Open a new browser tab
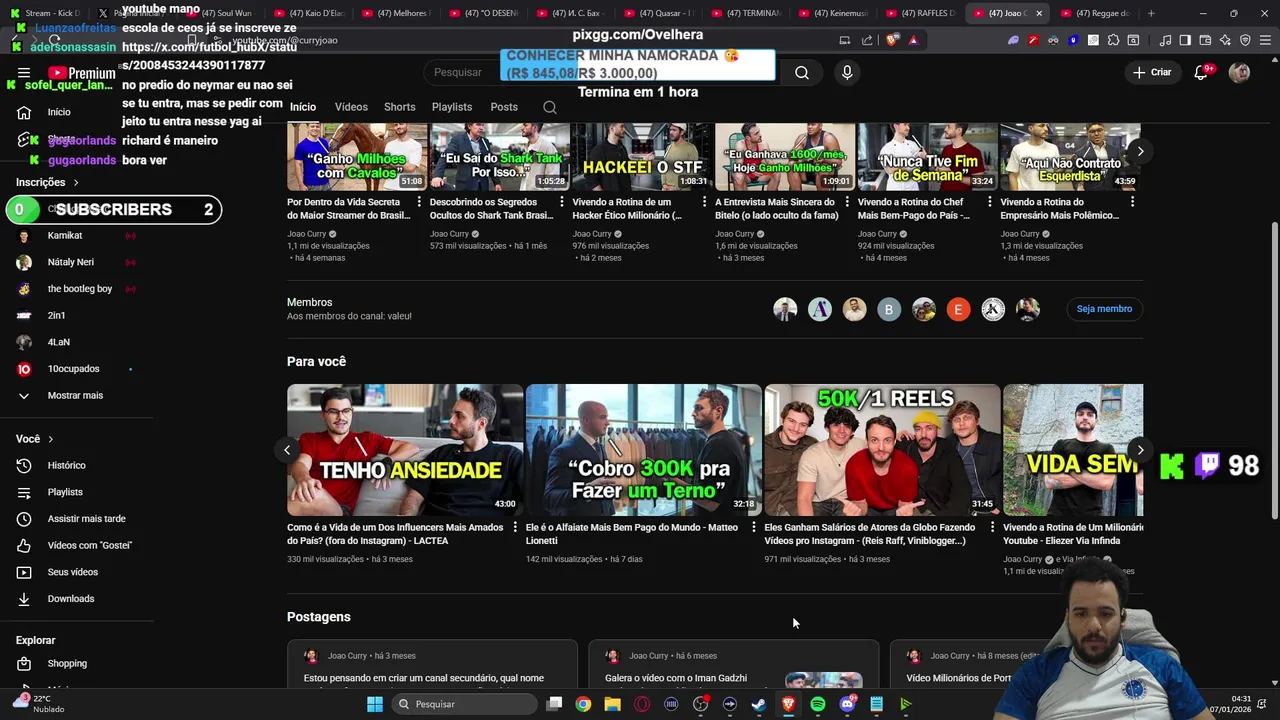This screenshot has width=1280, height=720. coord(1151,13)
